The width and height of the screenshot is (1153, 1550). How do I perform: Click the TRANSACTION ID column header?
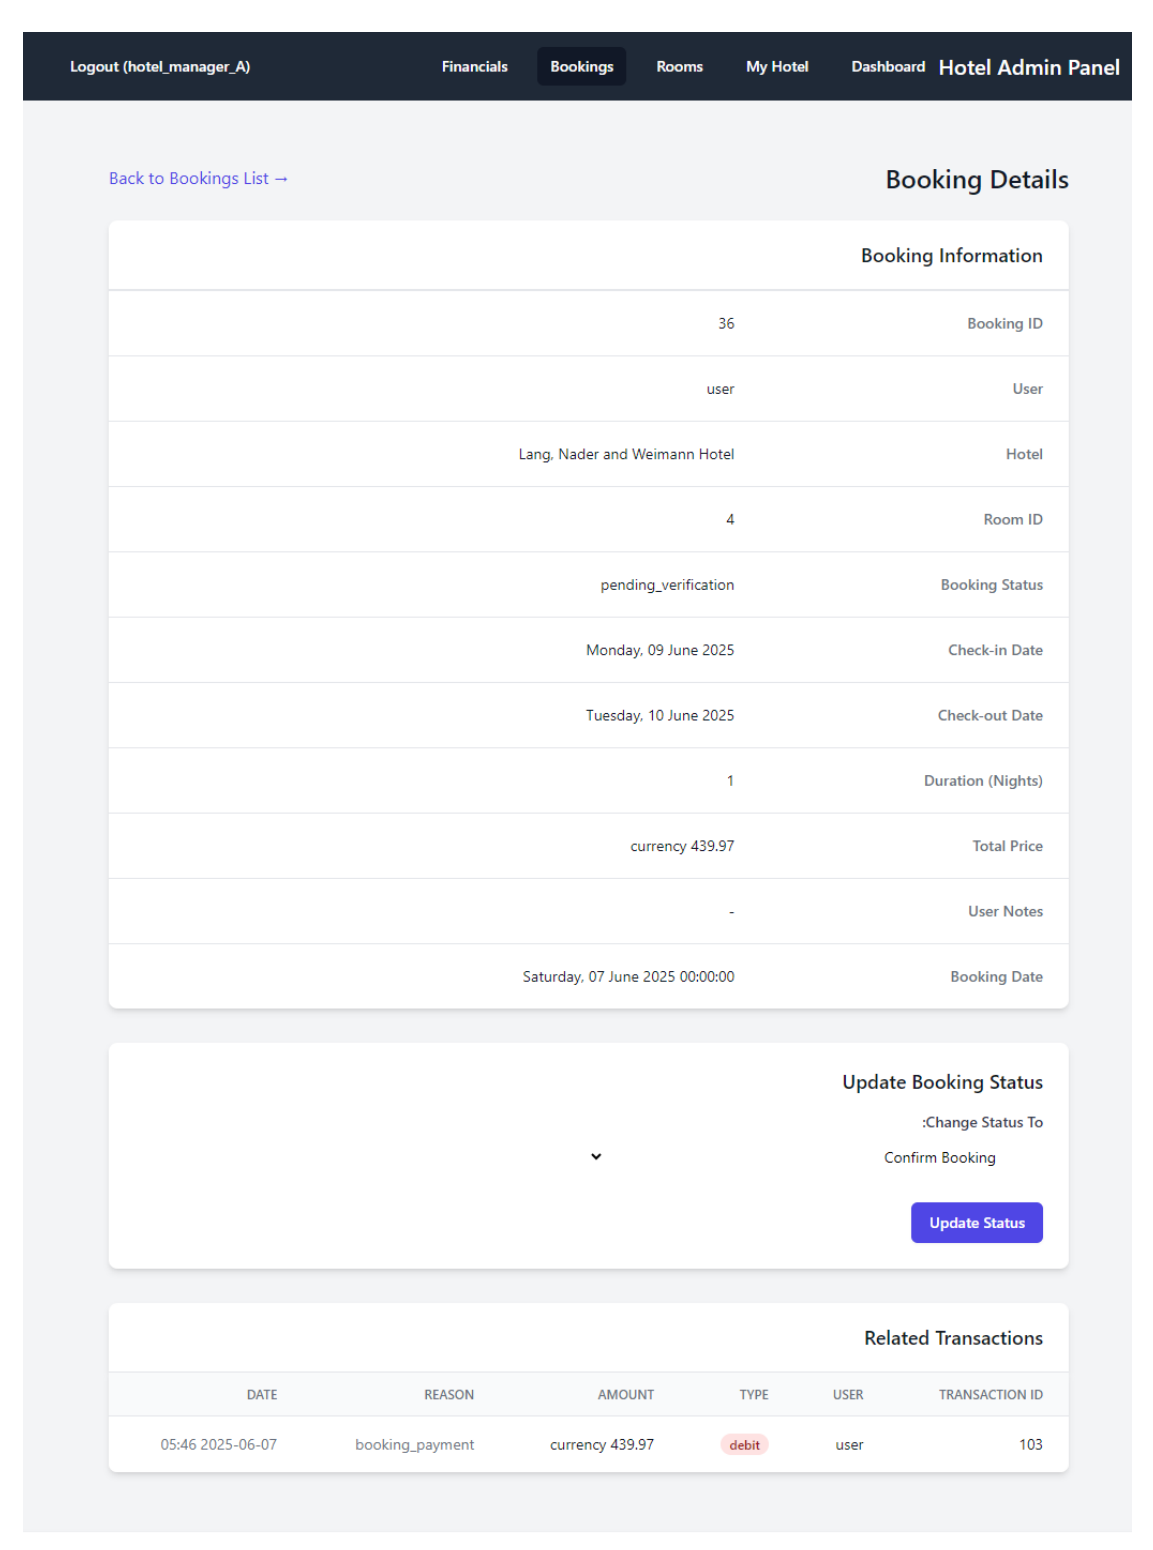click(x=990, y=1395)
